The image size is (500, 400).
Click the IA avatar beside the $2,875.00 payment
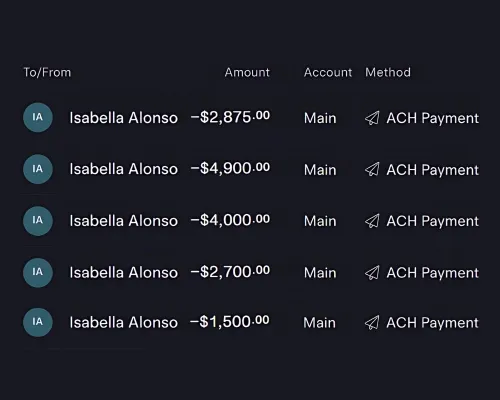tap(38, 117)
